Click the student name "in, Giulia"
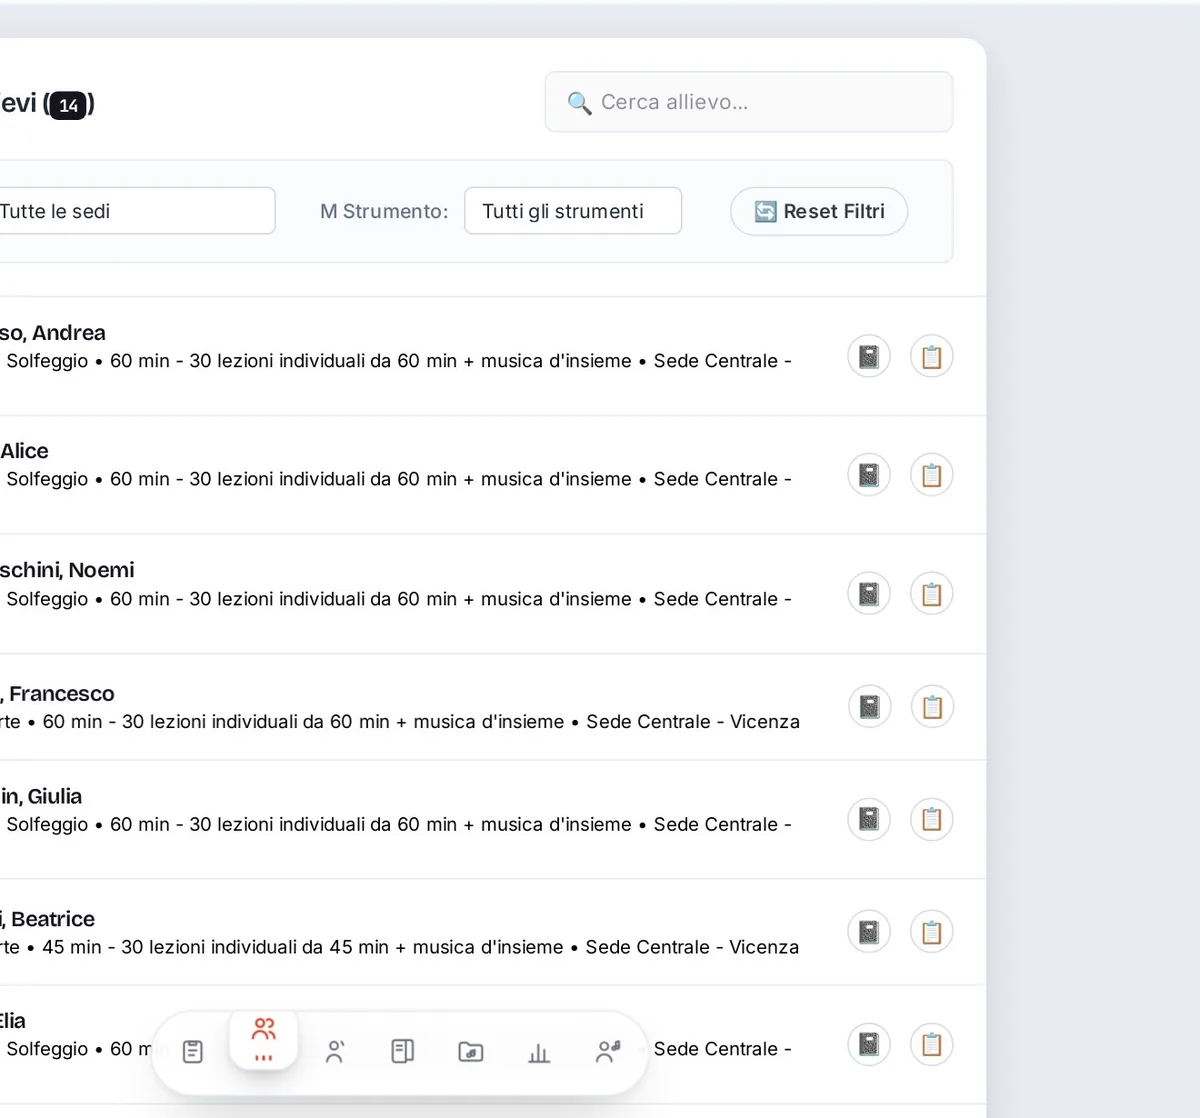This screenshot has width=1200, height=1118. (41, 796)
